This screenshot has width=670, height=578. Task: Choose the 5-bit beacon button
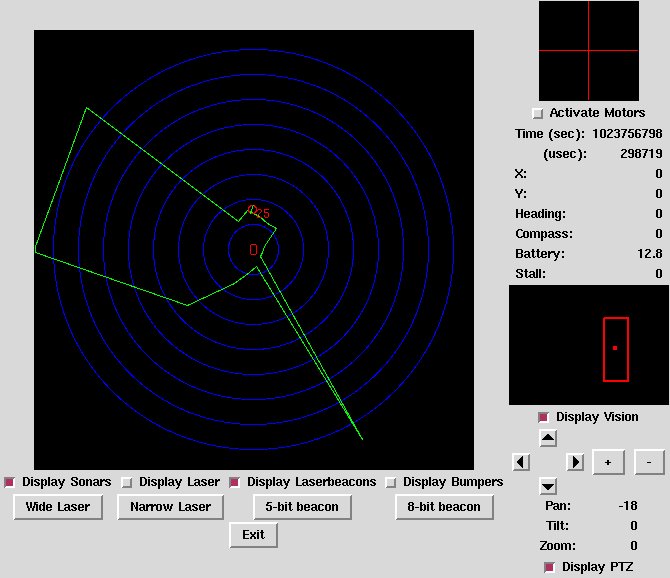point(304,507)
